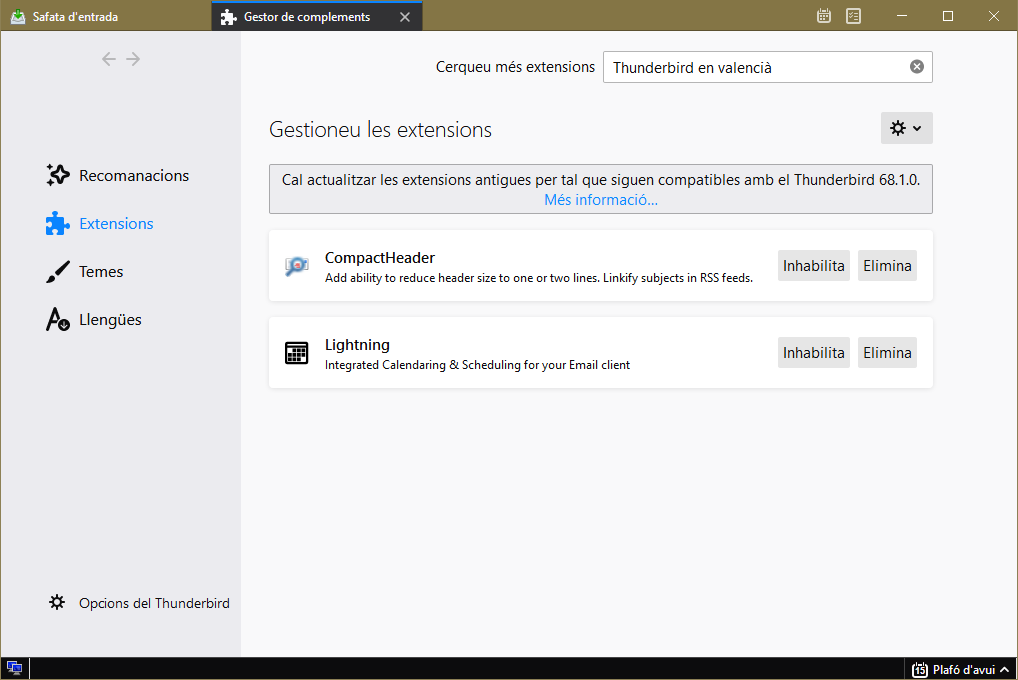Follow the 'Més informació...' link

[601, 200]
